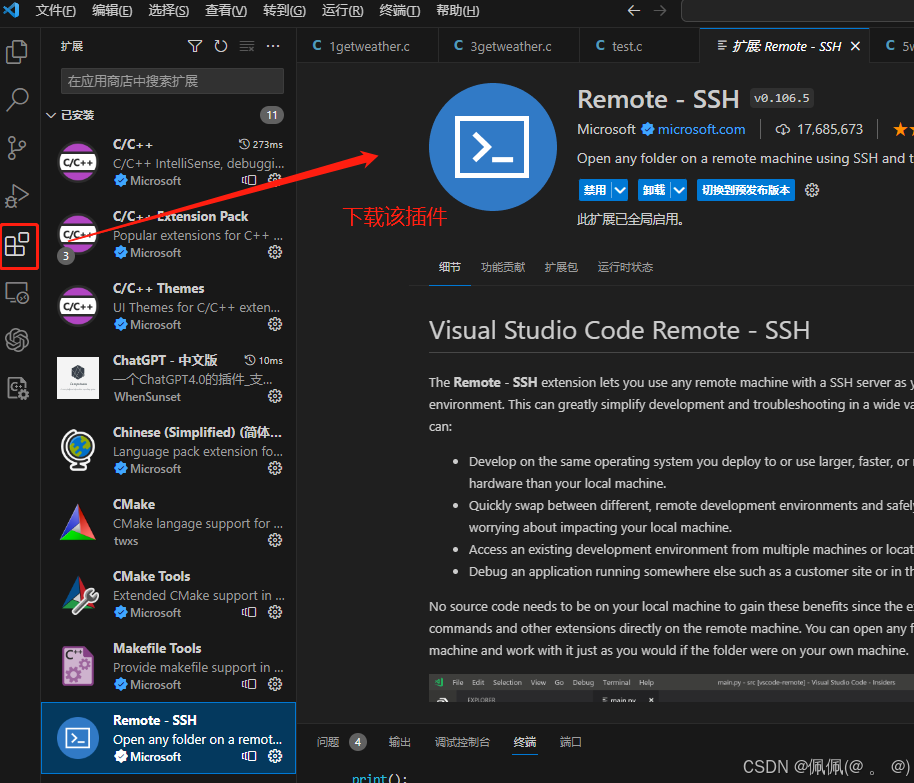Switch to 终端 terminal panel tab

pos(525,742)
